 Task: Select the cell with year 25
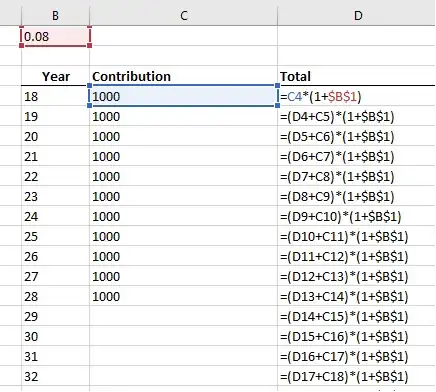pyautogui.click(x=55, y=236)
